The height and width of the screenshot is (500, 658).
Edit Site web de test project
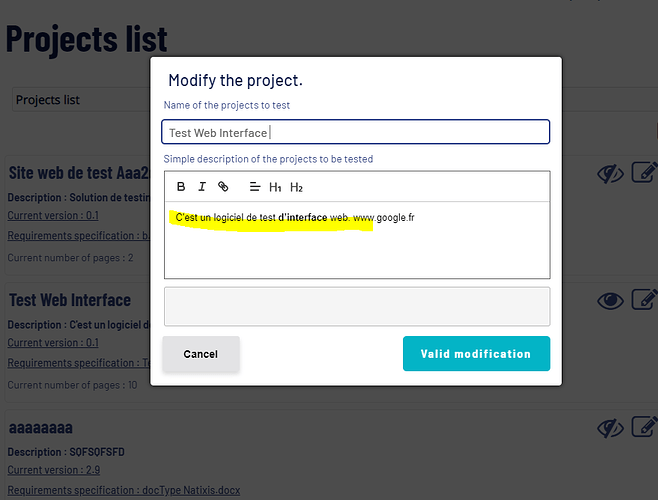point(644,172)
